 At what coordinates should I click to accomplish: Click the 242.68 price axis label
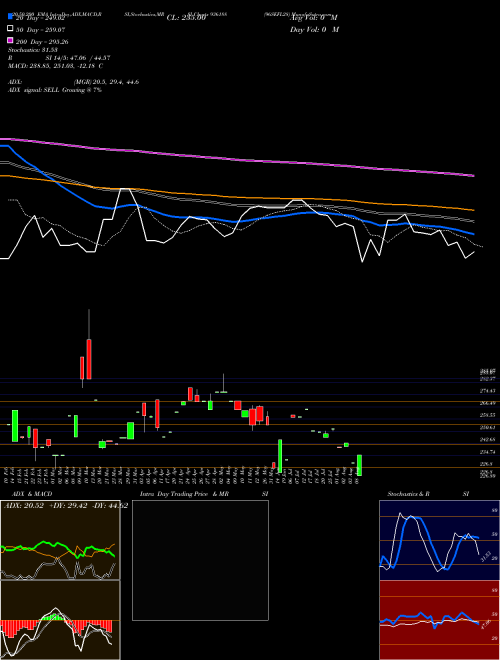489,439
